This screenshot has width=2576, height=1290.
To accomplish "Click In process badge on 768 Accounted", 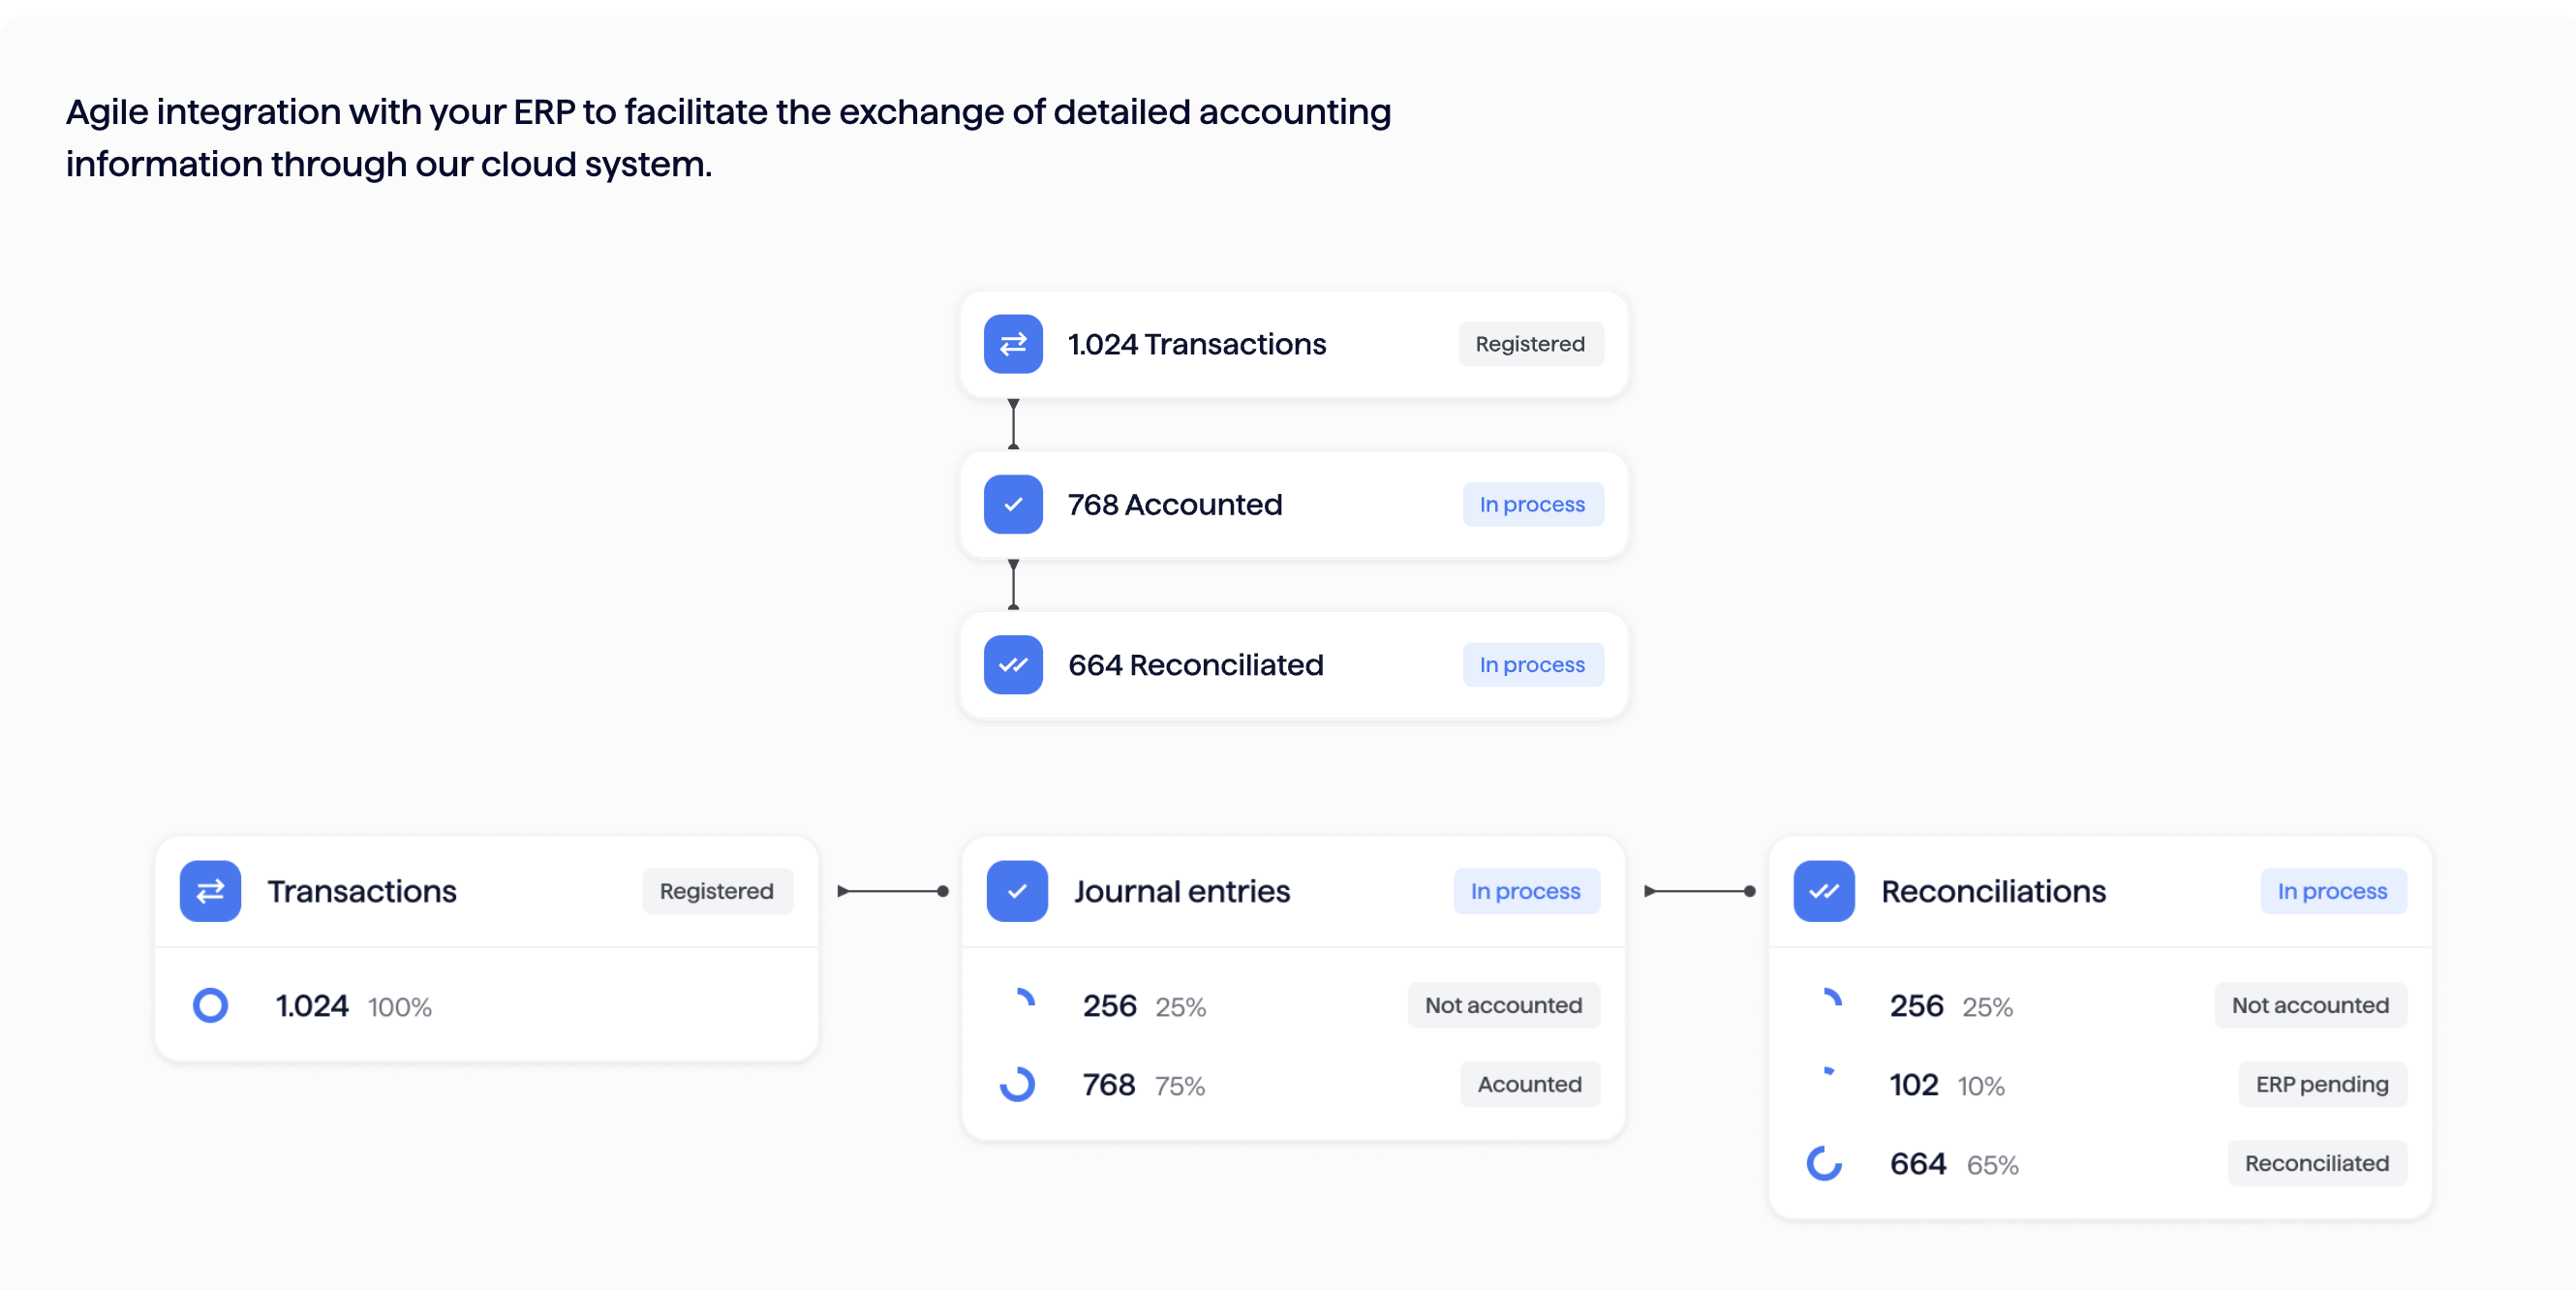I will pyautogui.click(x=1532, y=504).
